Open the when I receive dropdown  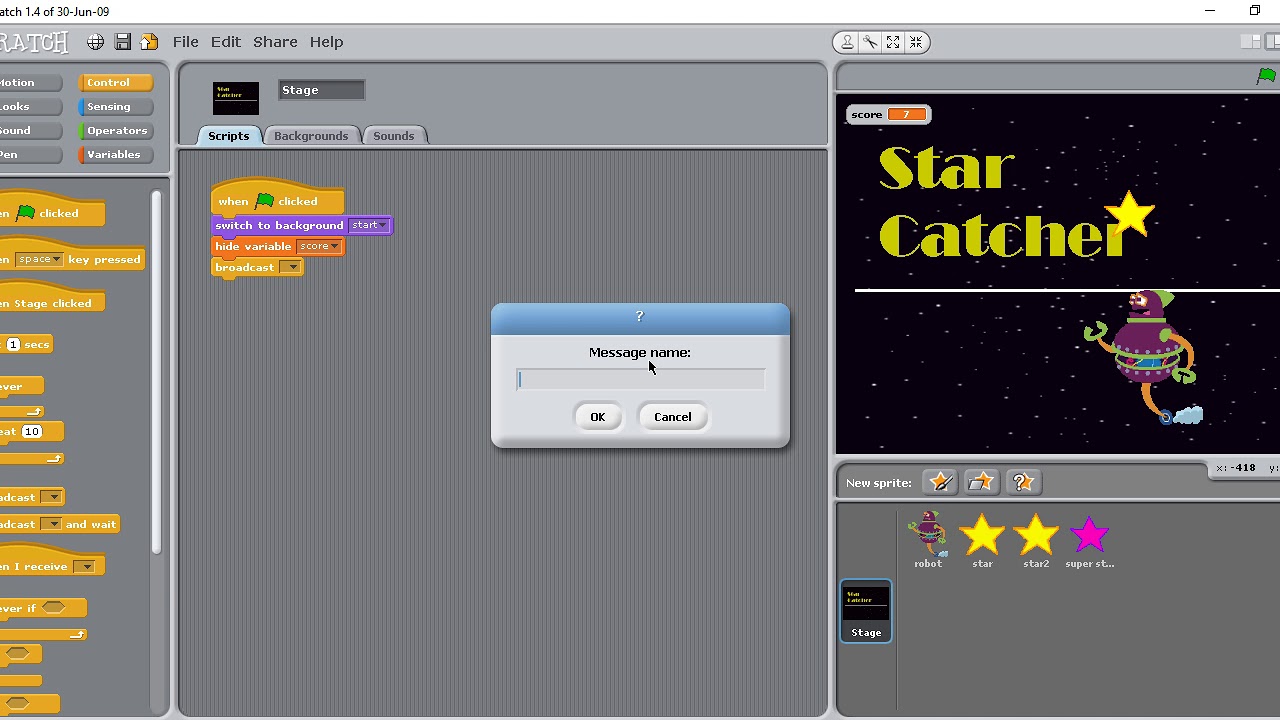tap(86, 567)
